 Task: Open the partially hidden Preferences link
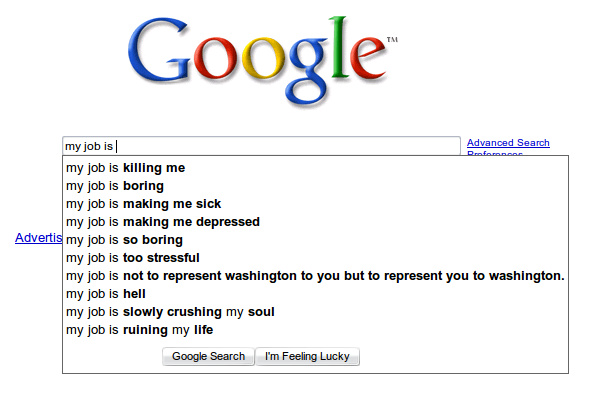click(x=494, y=154)
